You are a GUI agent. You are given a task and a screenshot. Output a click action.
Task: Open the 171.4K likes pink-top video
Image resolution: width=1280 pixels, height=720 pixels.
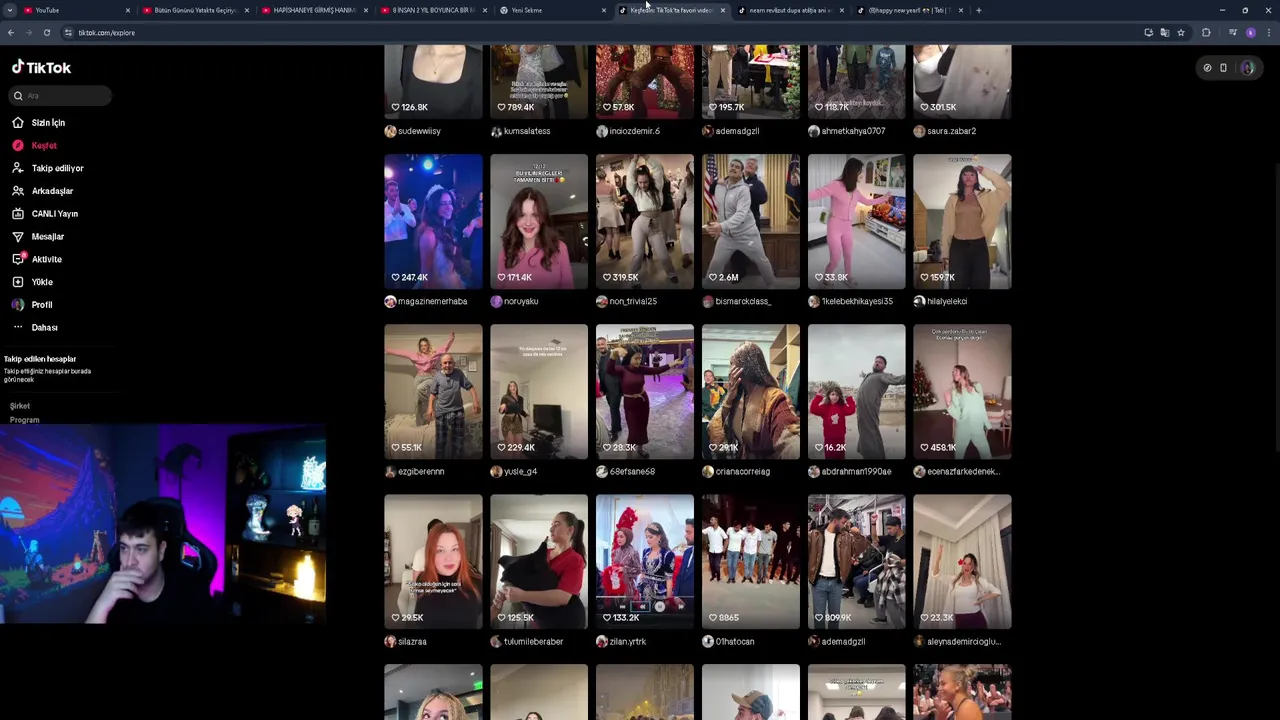[x=539, y=222]
